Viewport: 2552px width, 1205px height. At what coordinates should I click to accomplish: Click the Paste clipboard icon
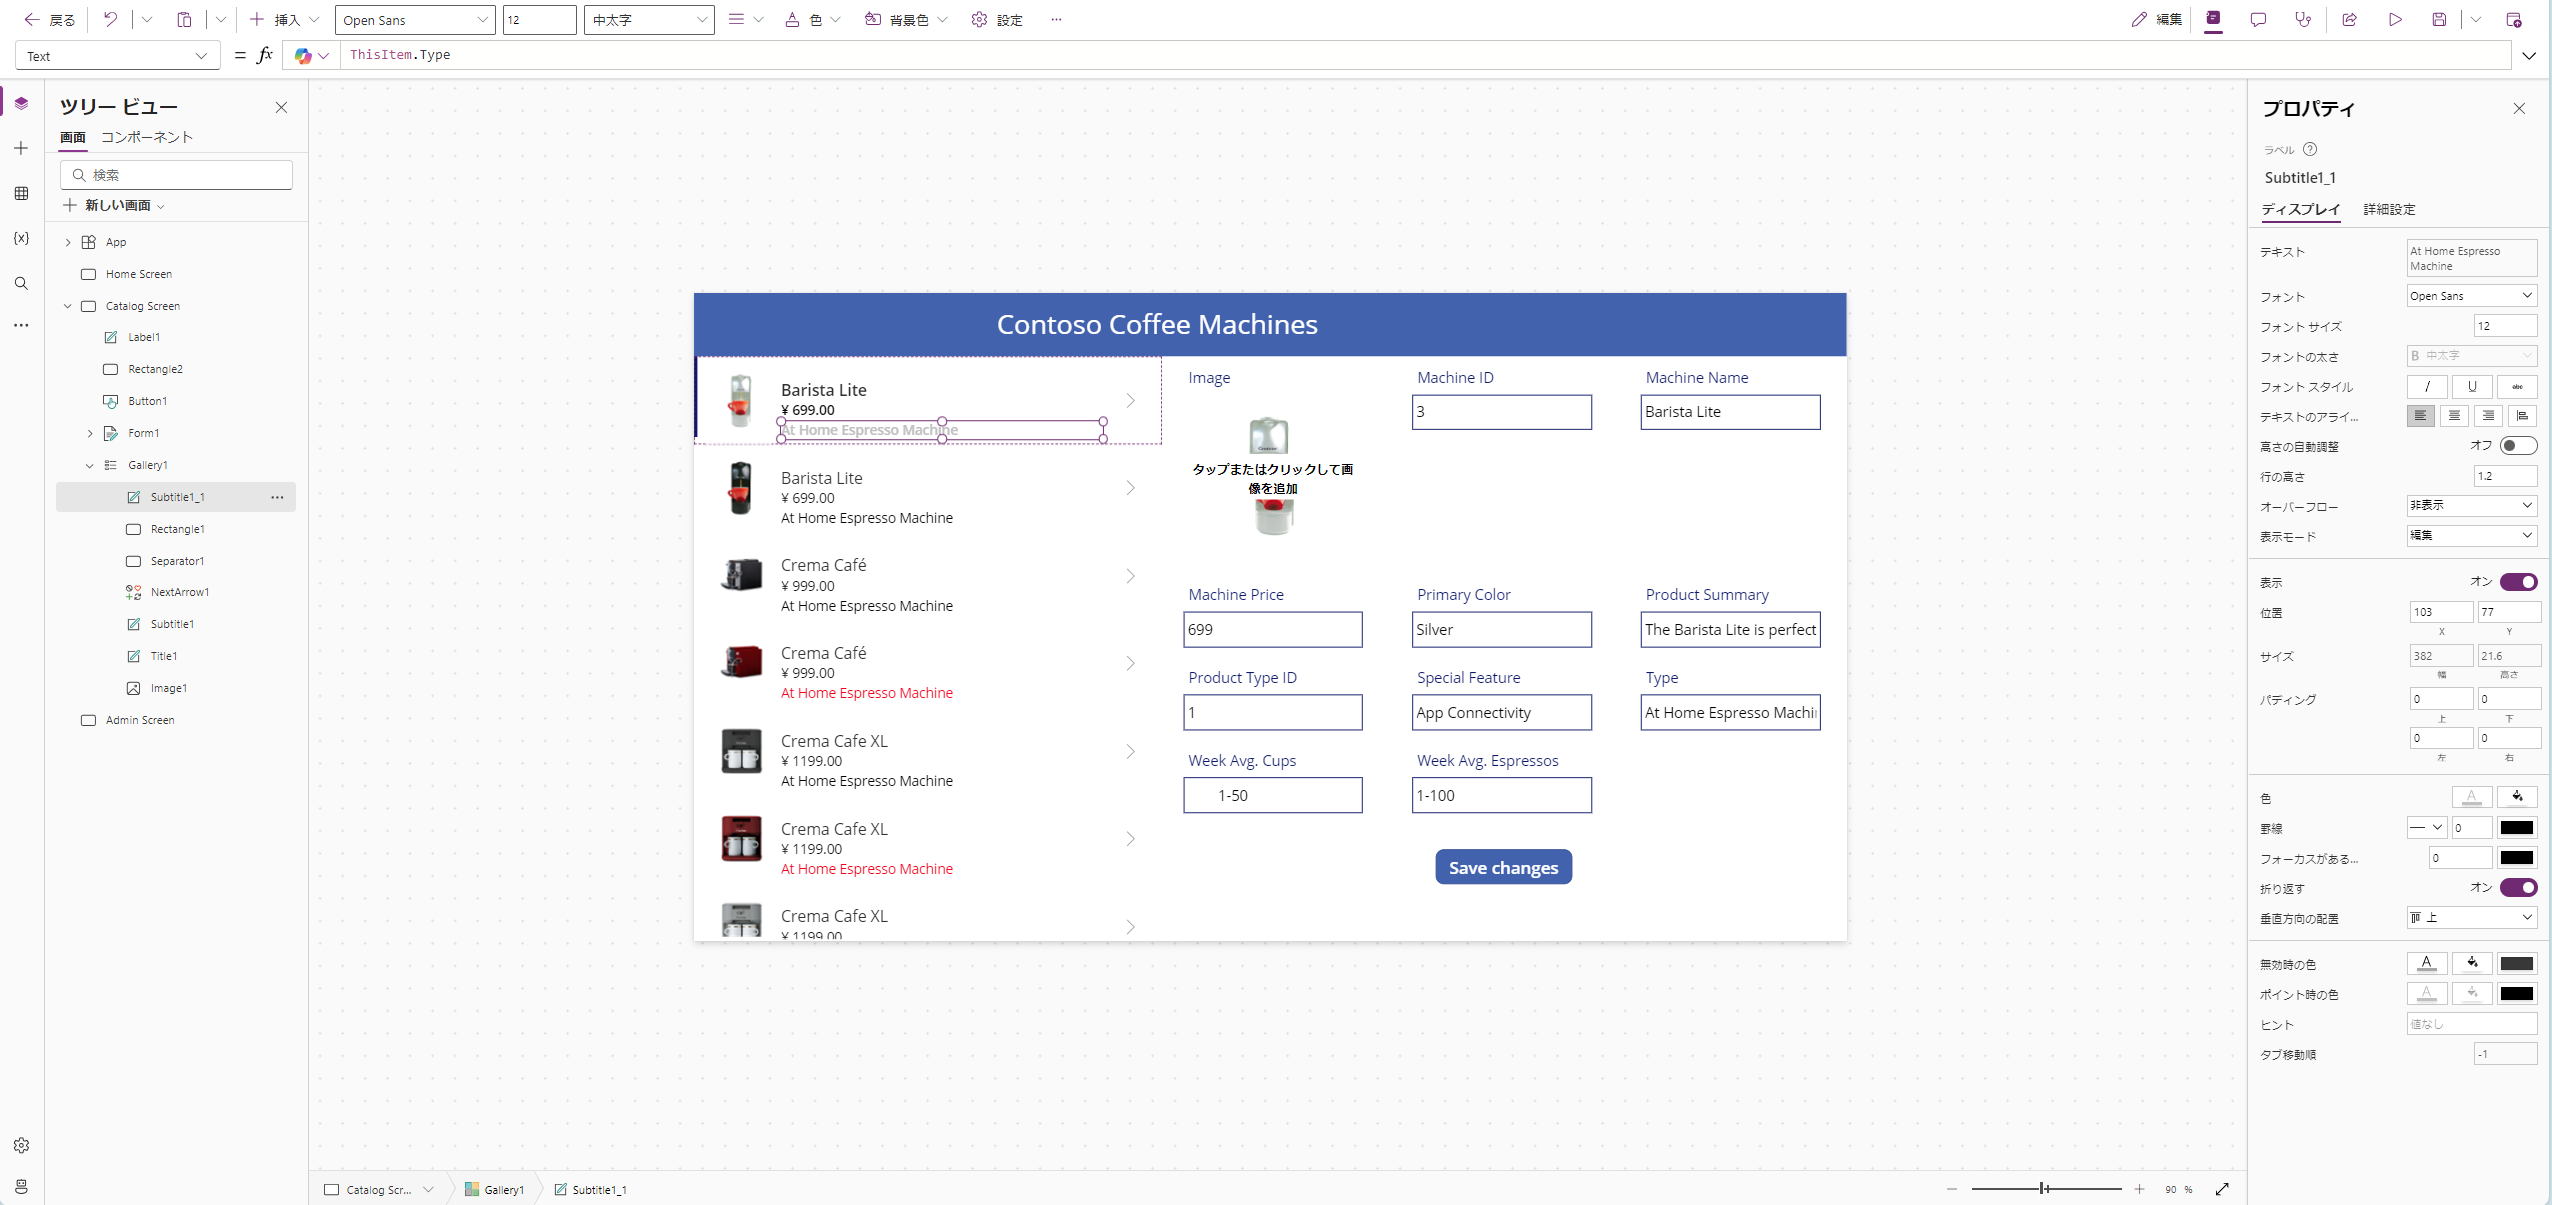[x=184, y=19]
